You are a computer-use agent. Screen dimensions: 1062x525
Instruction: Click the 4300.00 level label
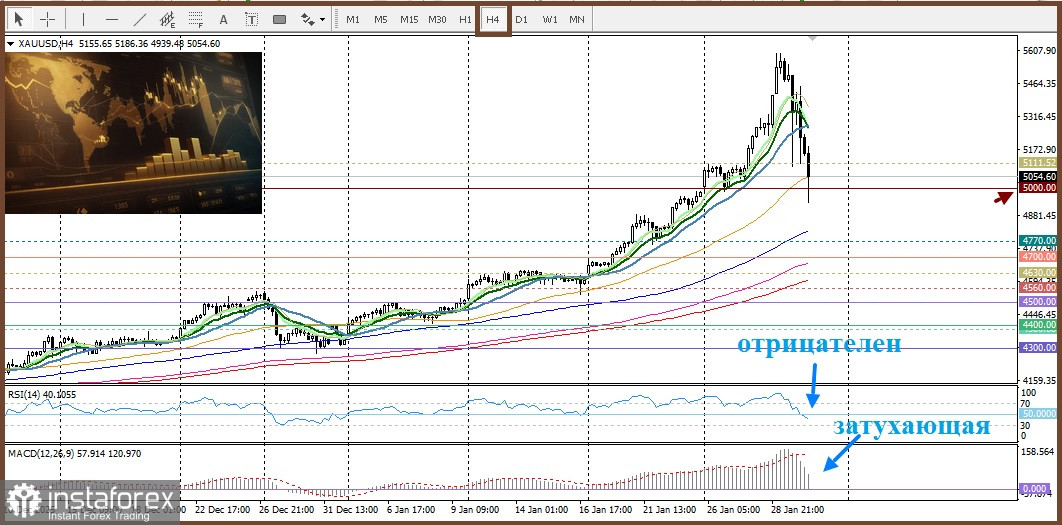point(1037,348)
